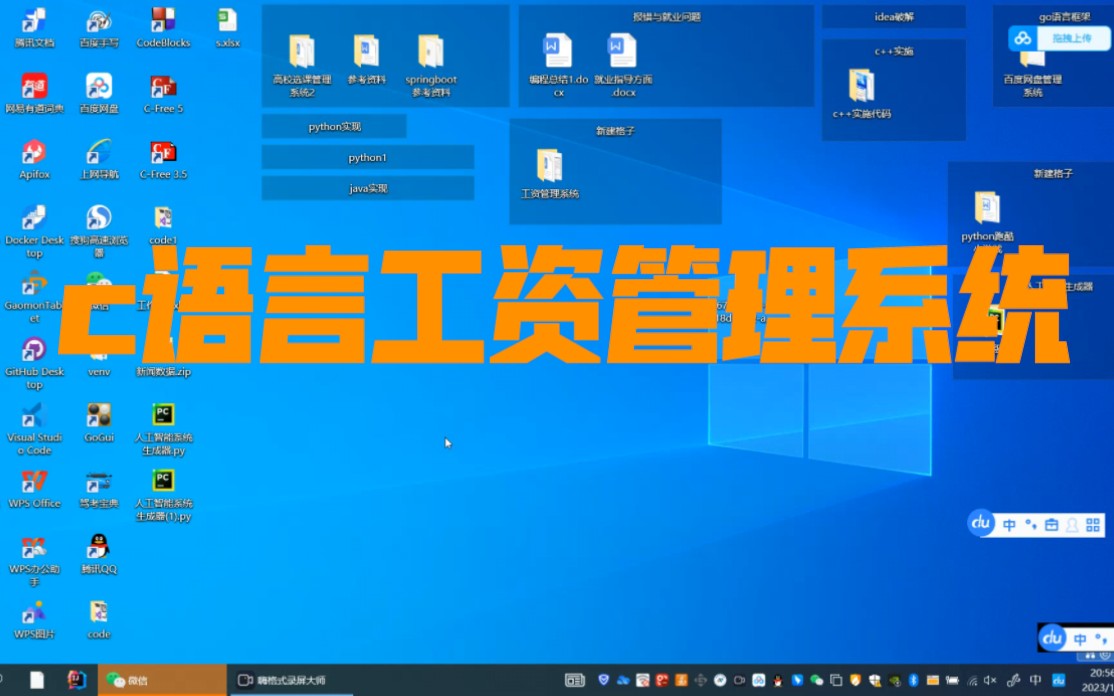Switch to the 微信 WeChat taskbar window
The width and height of the screenshot is (1114, 696).
[160, 678]
